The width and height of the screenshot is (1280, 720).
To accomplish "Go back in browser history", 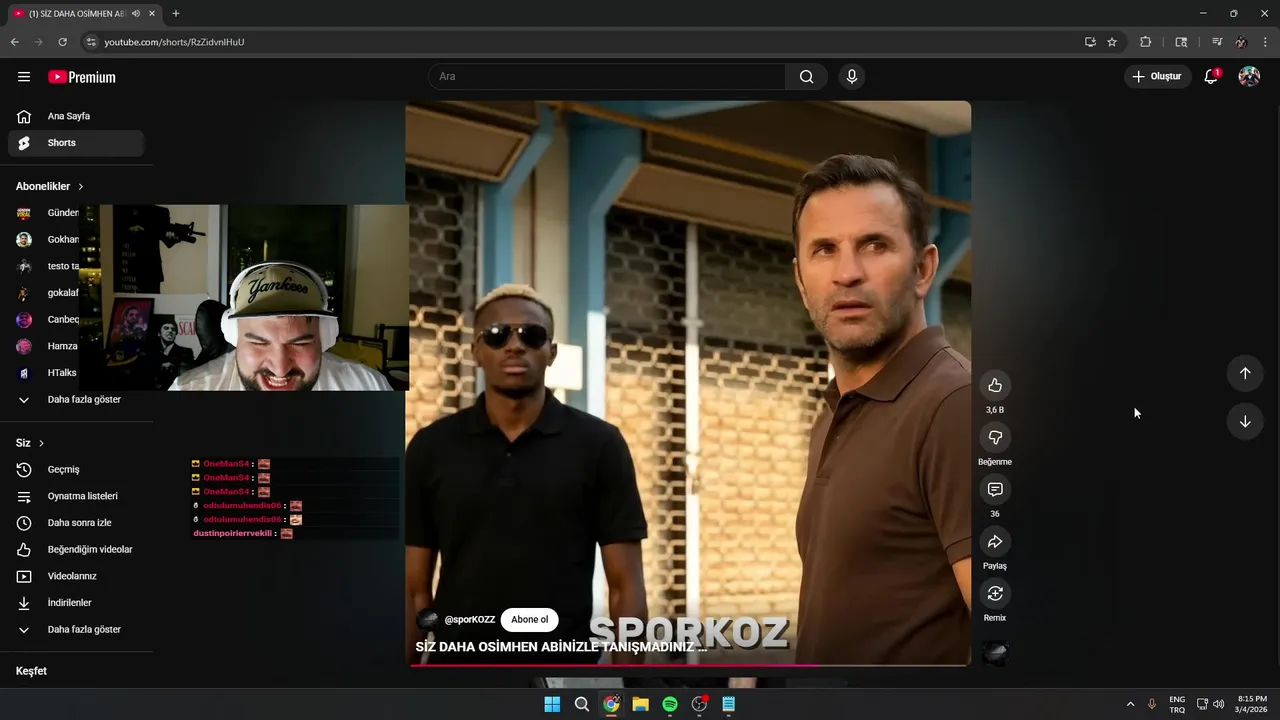I will click(x=14, y=42).
